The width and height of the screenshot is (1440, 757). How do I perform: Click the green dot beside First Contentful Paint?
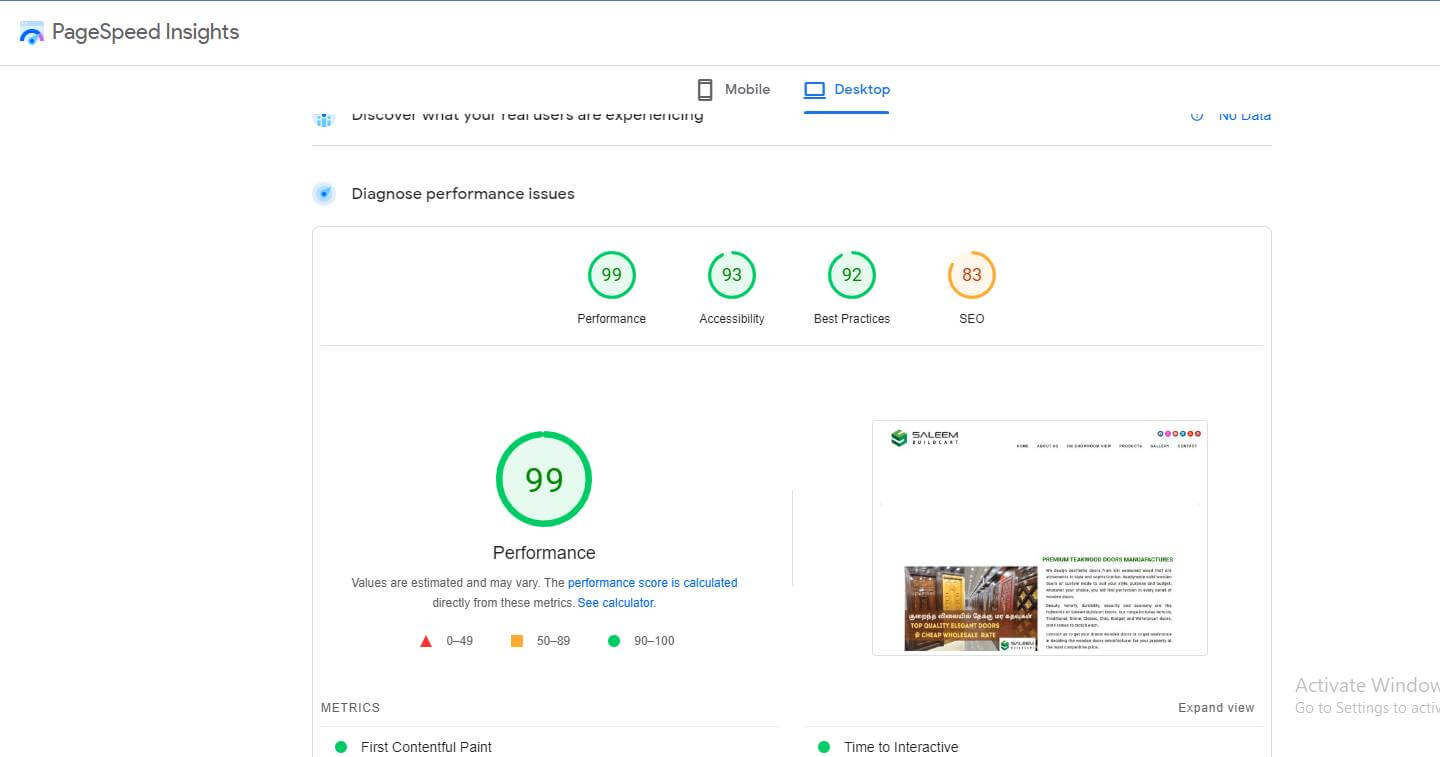(341, 747)
